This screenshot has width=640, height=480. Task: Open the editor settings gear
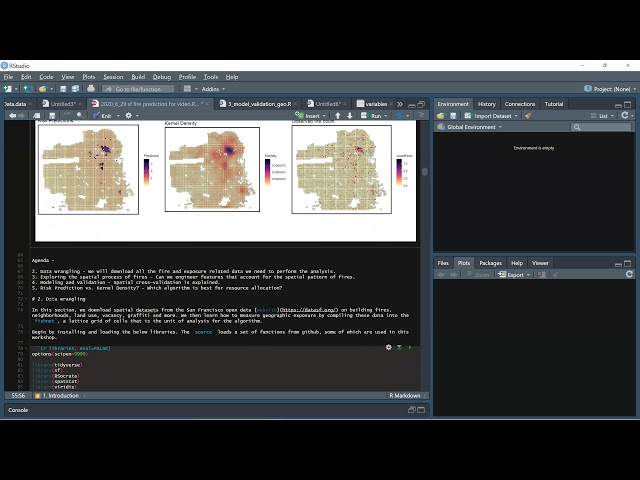click(x=129, y=116)
